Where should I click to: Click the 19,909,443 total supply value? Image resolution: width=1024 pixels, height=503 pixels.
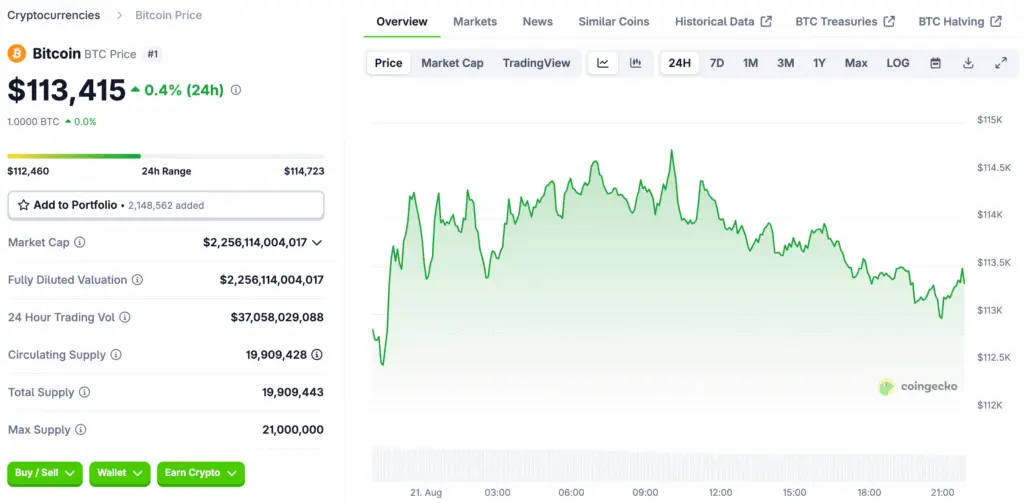293,393
